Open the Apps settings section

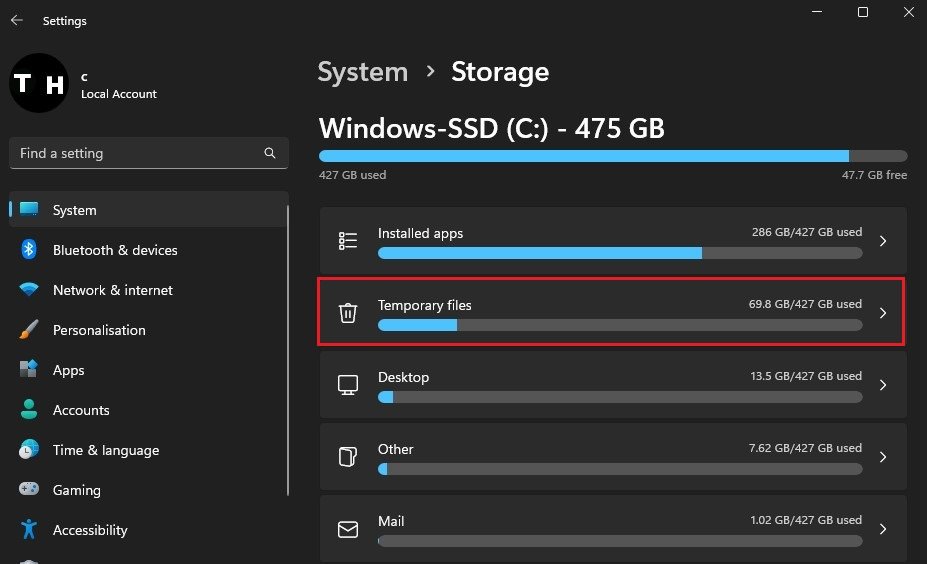coord(68,370)
